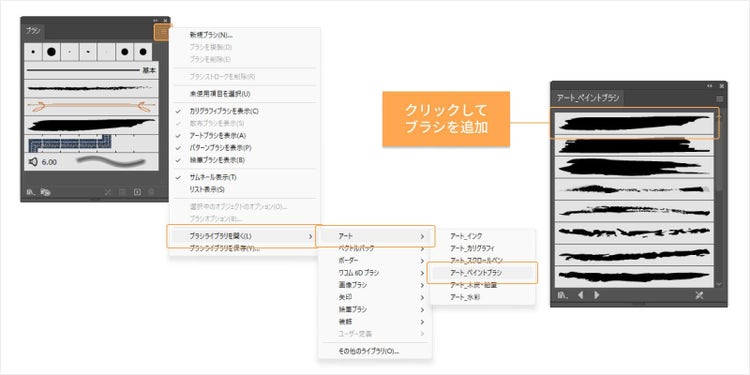Open アート_木炭・鉛筆 brush library

(473, 285)
